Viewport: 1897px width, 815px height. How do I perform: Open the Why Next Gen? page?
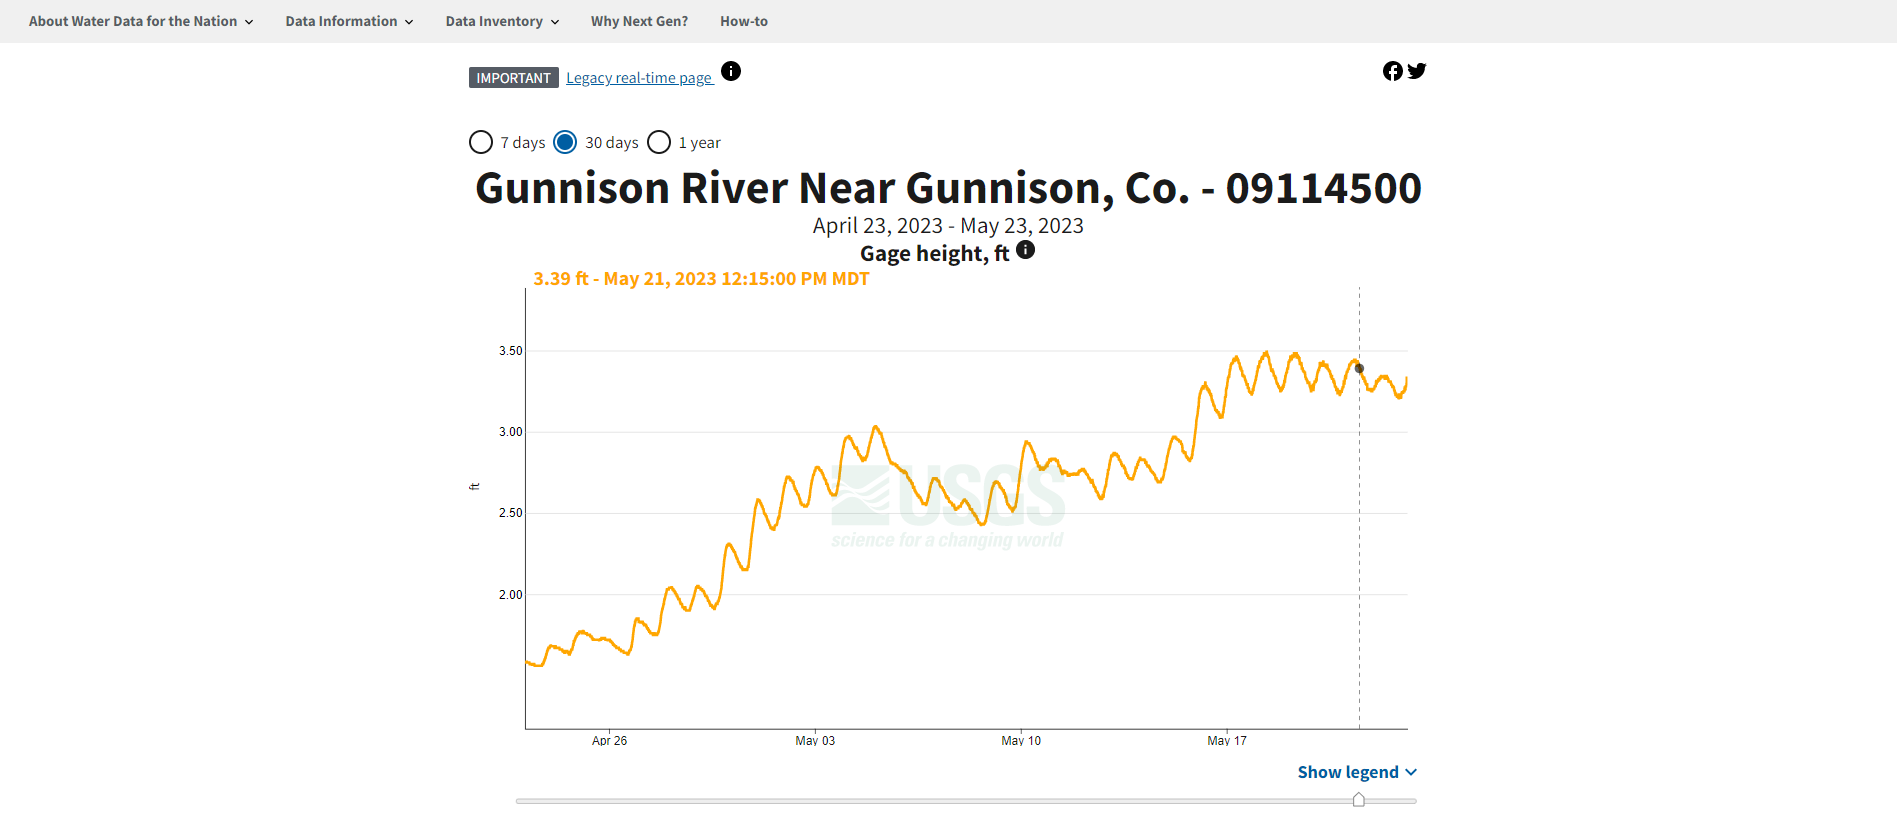(639, 21)
